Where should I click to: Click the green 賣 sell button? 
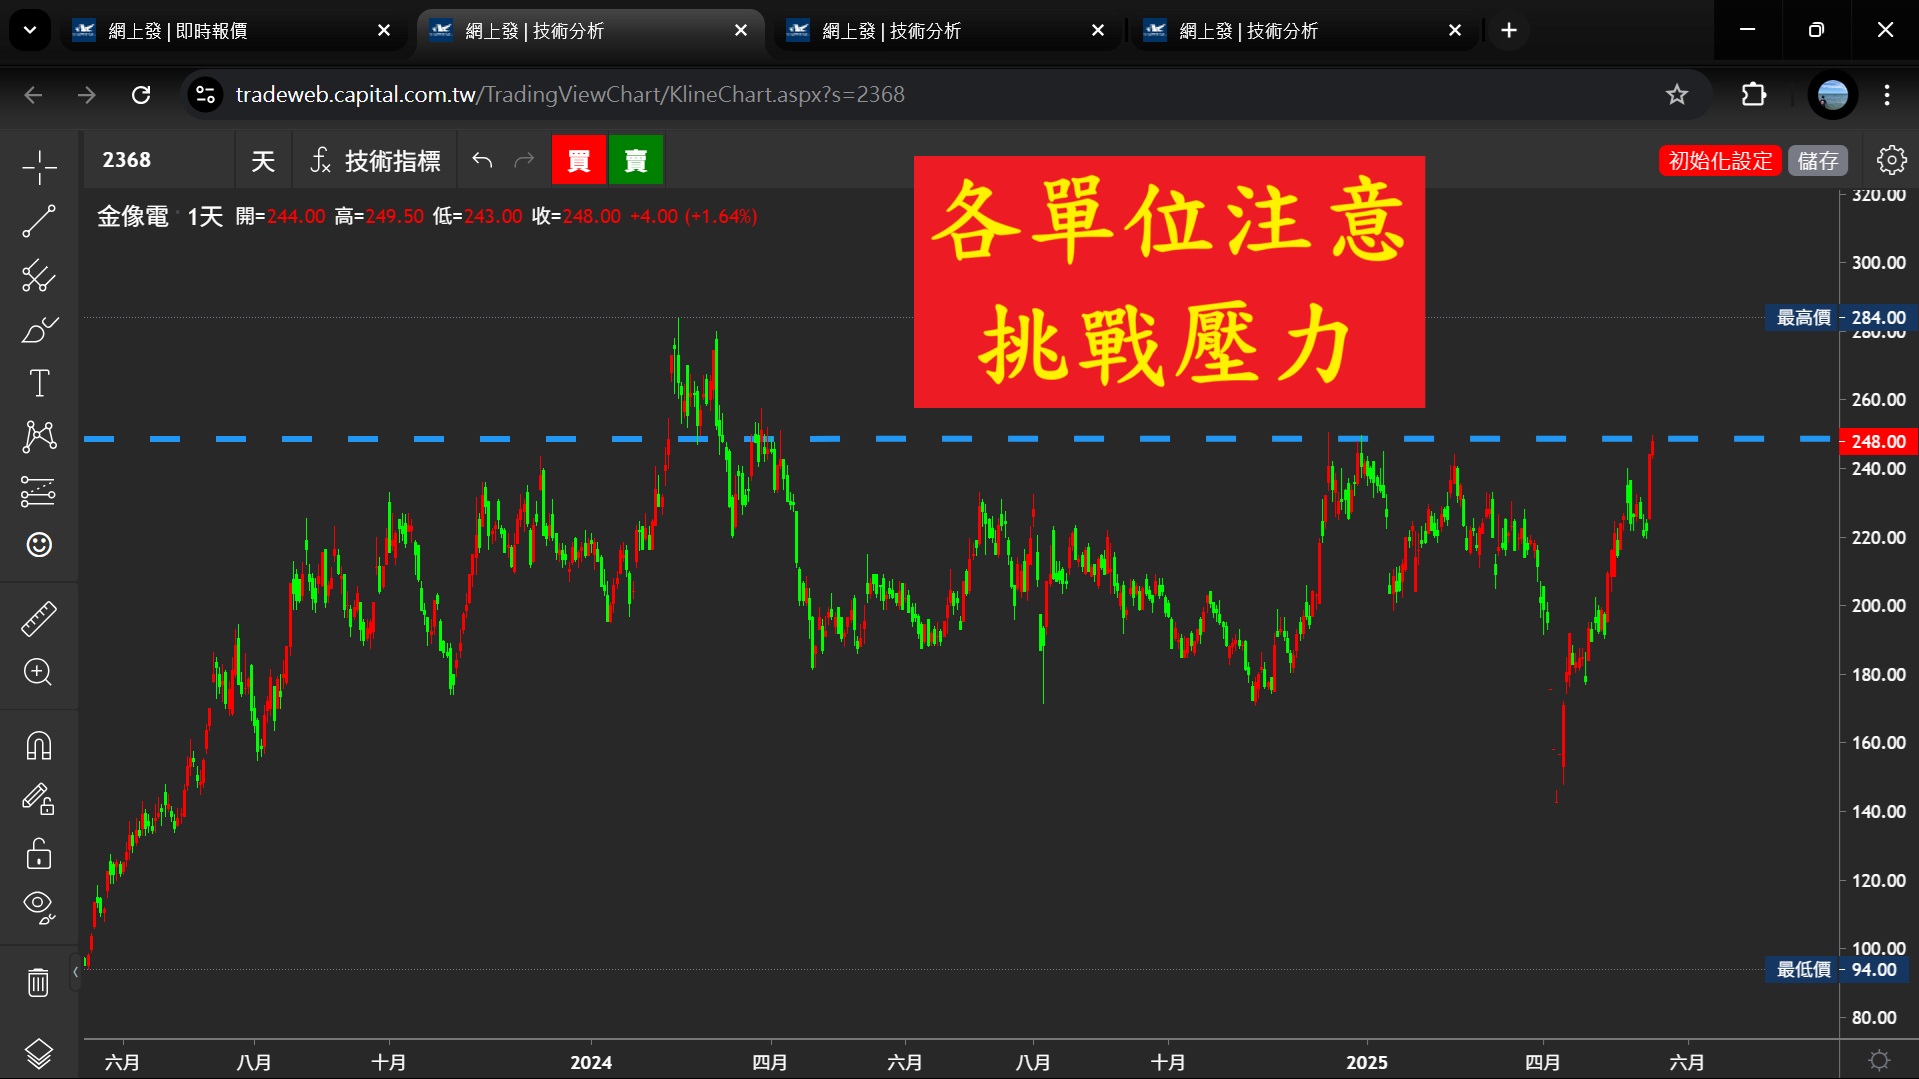pyautogui.click(x=636, y=160)
